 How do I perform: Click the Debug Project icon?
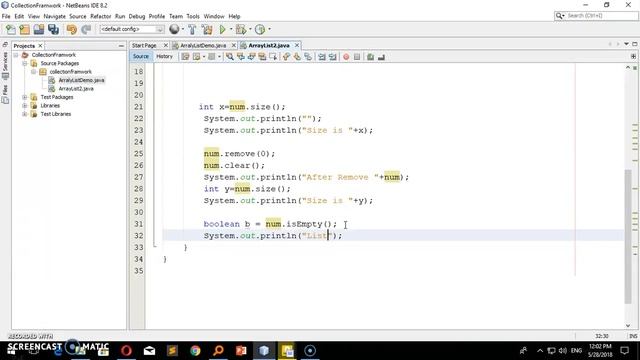point(241,29)
